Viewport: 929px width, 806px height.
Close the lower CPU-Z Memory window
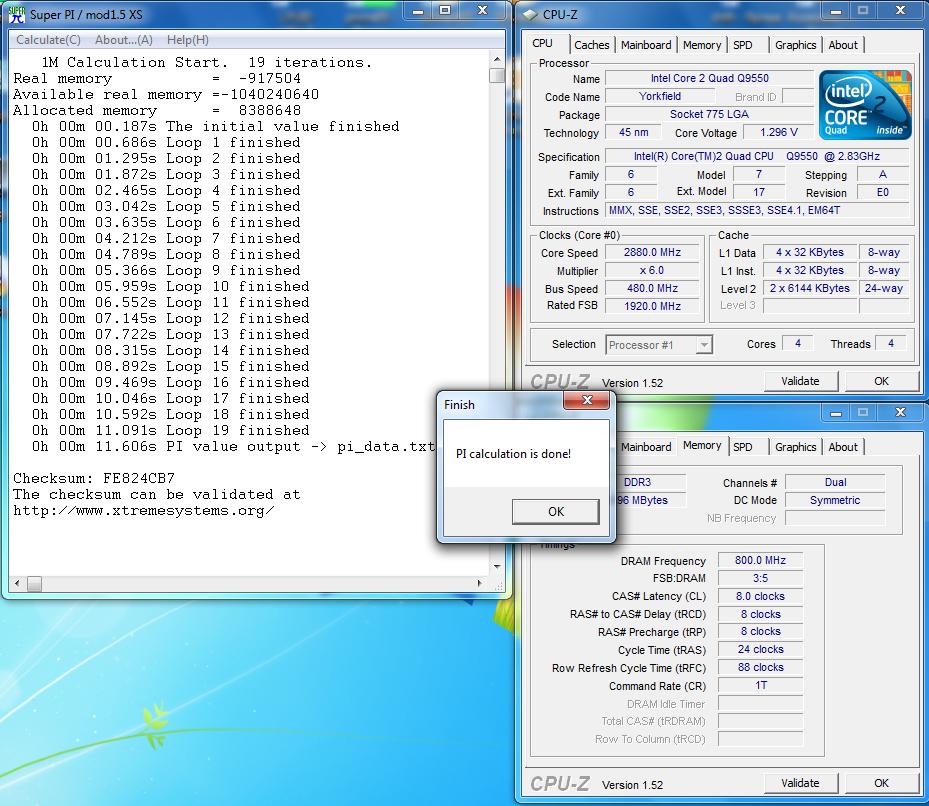[x=901, y=412]
